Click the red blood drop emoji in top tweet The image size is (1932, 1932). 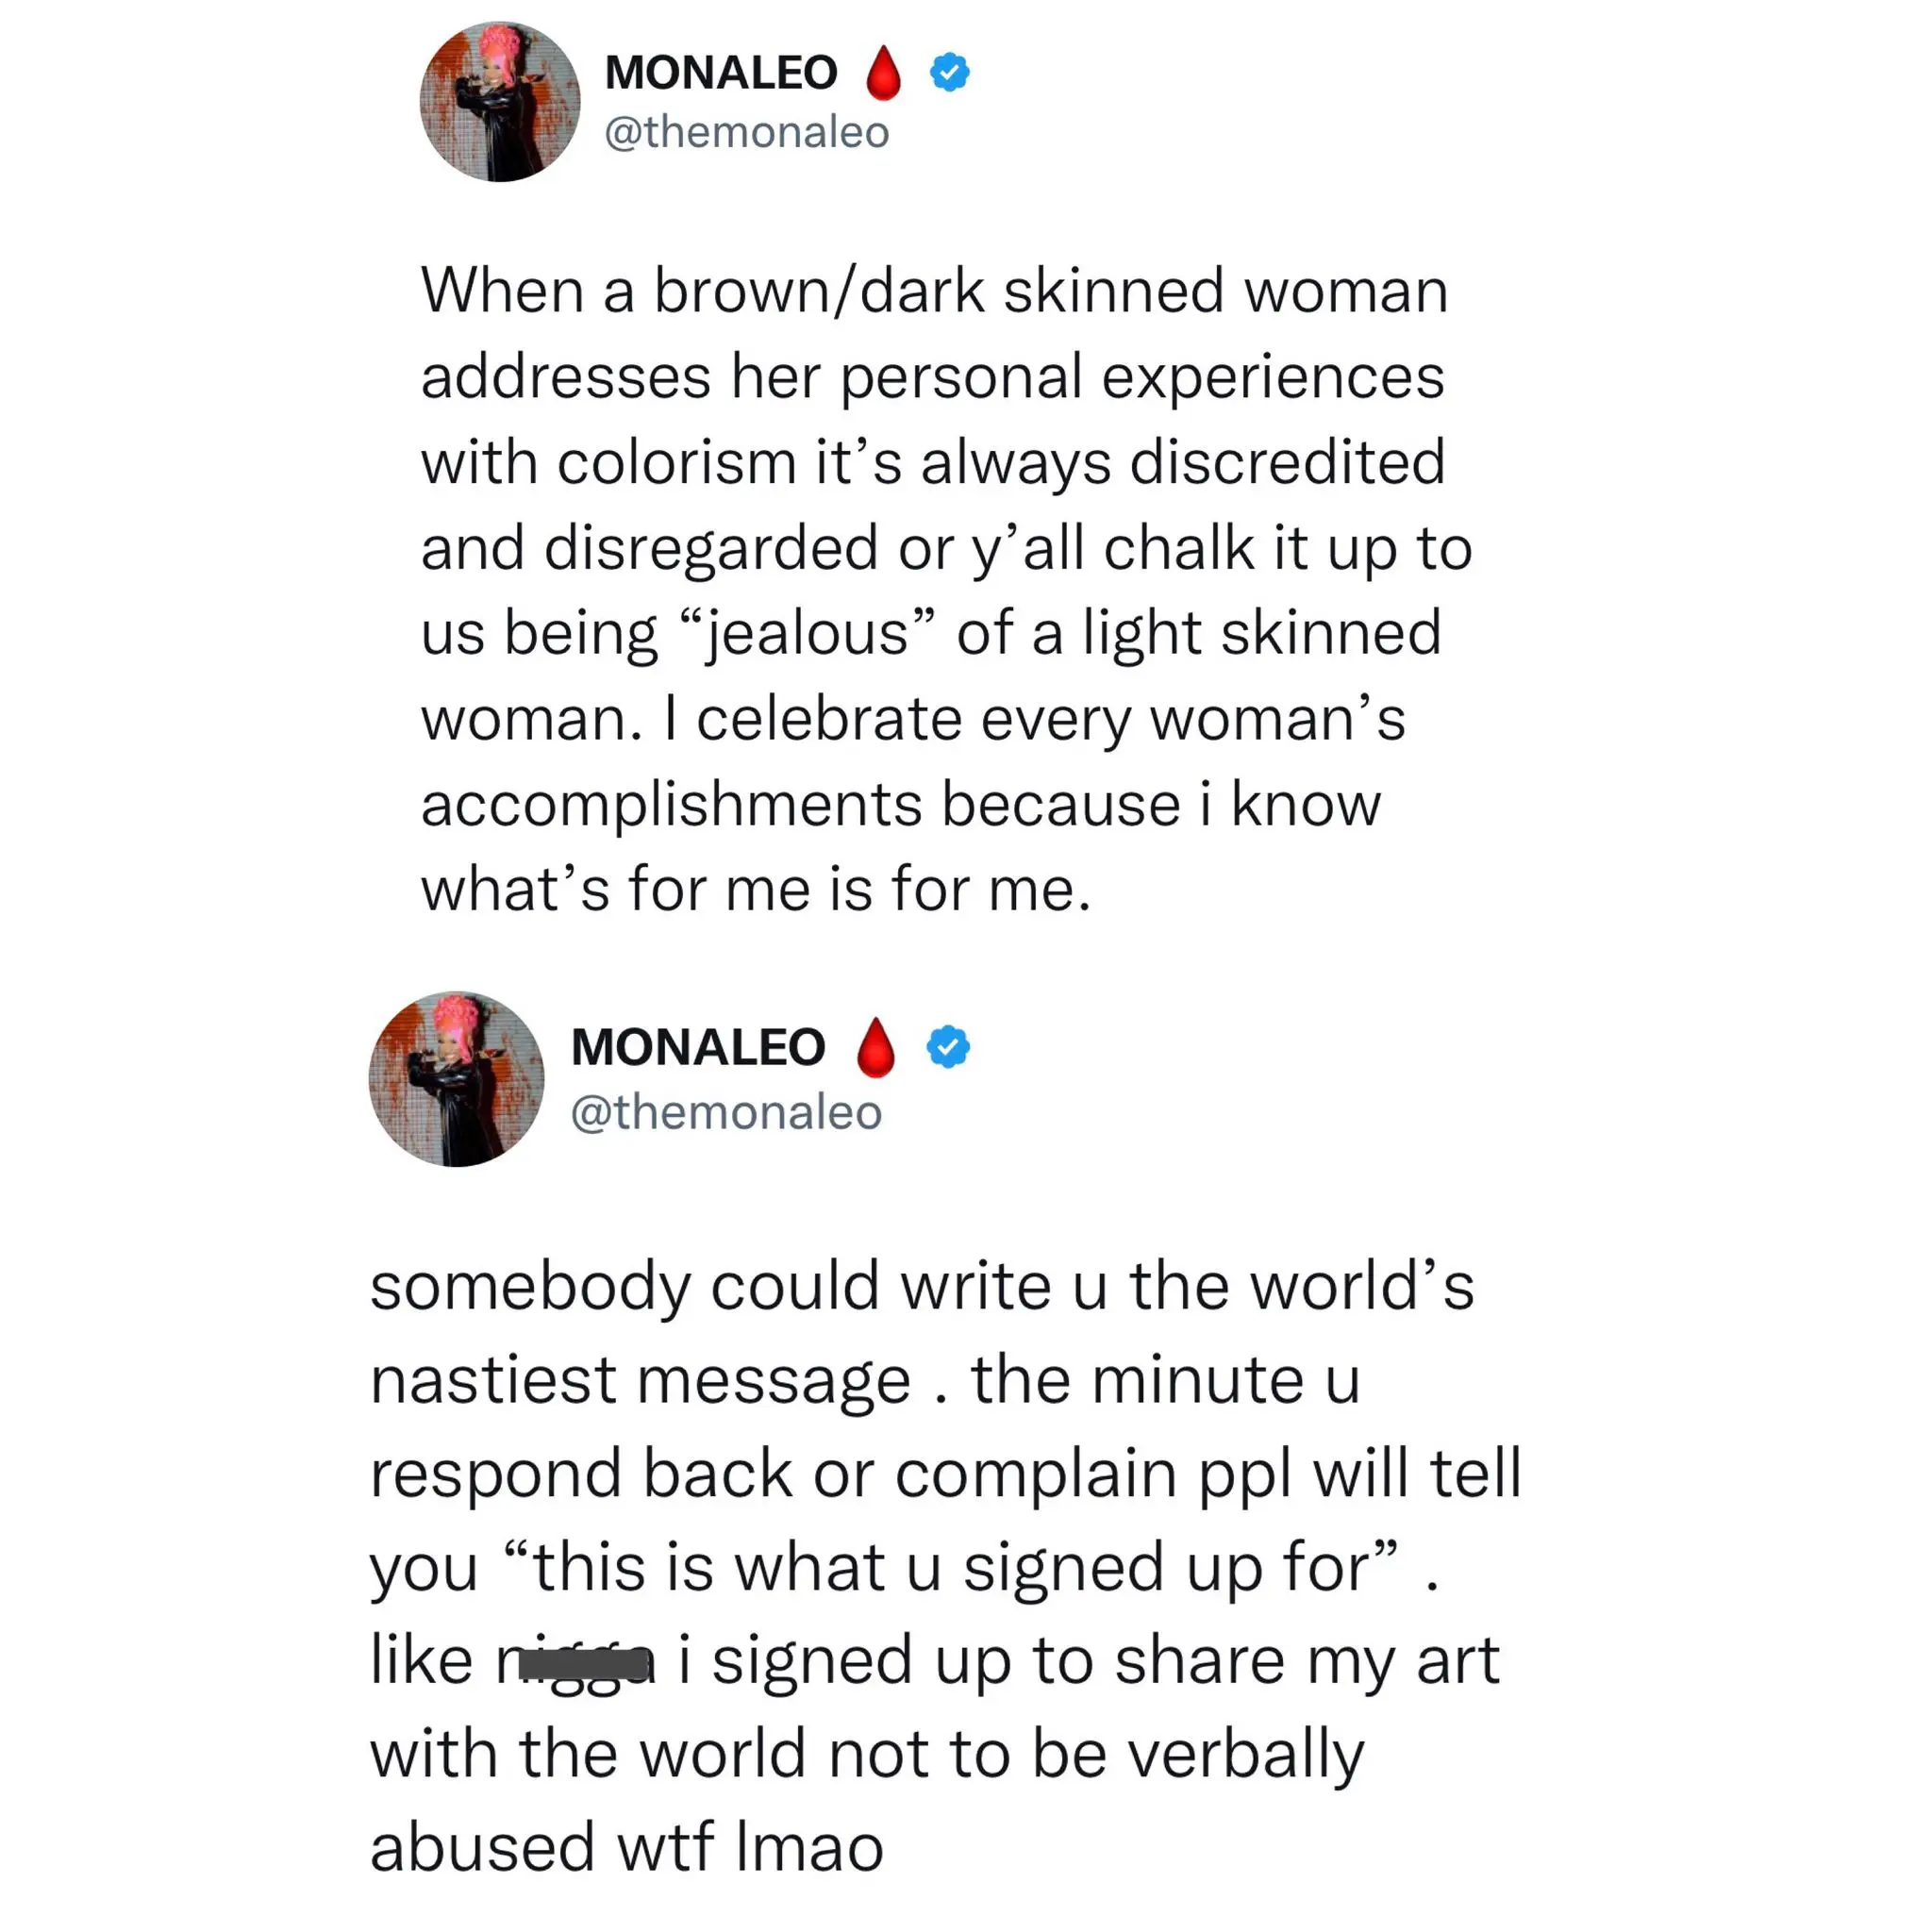click(883, 73)
